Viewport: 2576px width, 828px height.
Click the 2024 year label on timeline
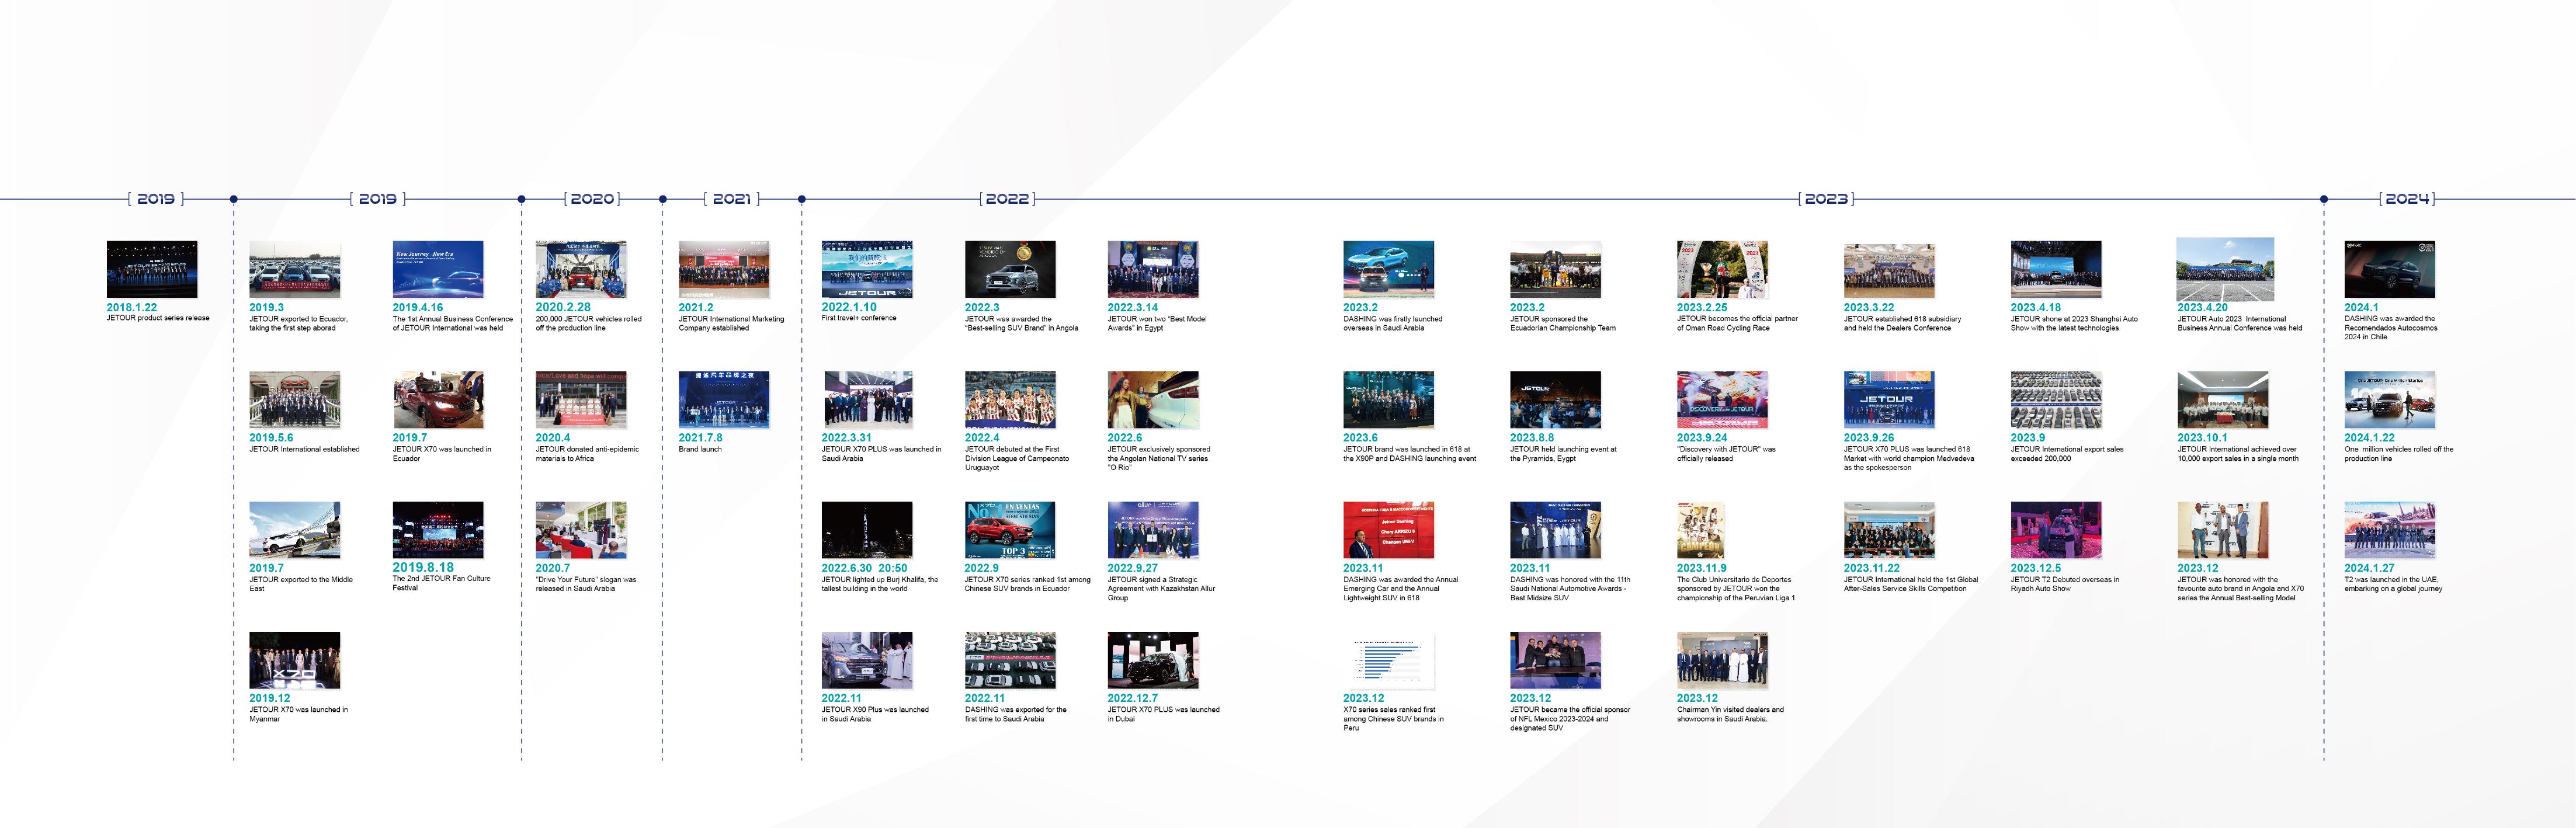tap(2407, 199)
